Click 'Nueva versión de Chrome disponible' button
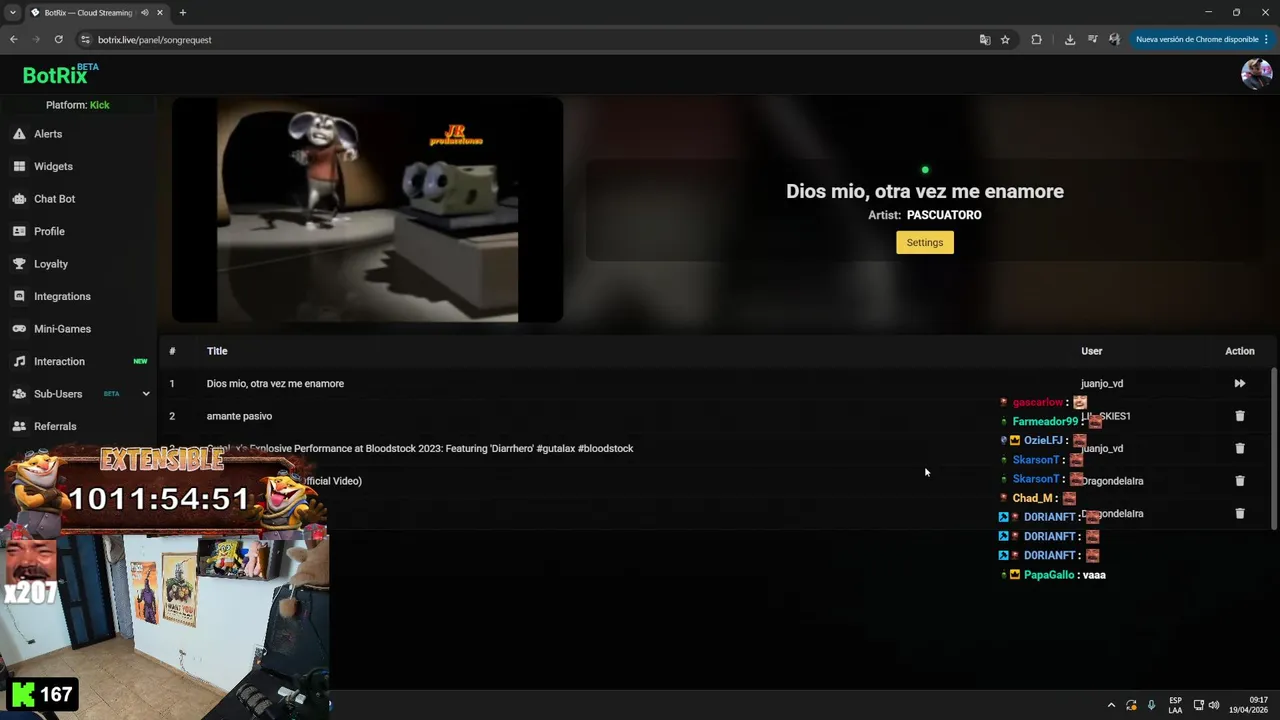Viewport: 1280px width, 720px height. 1196,40
